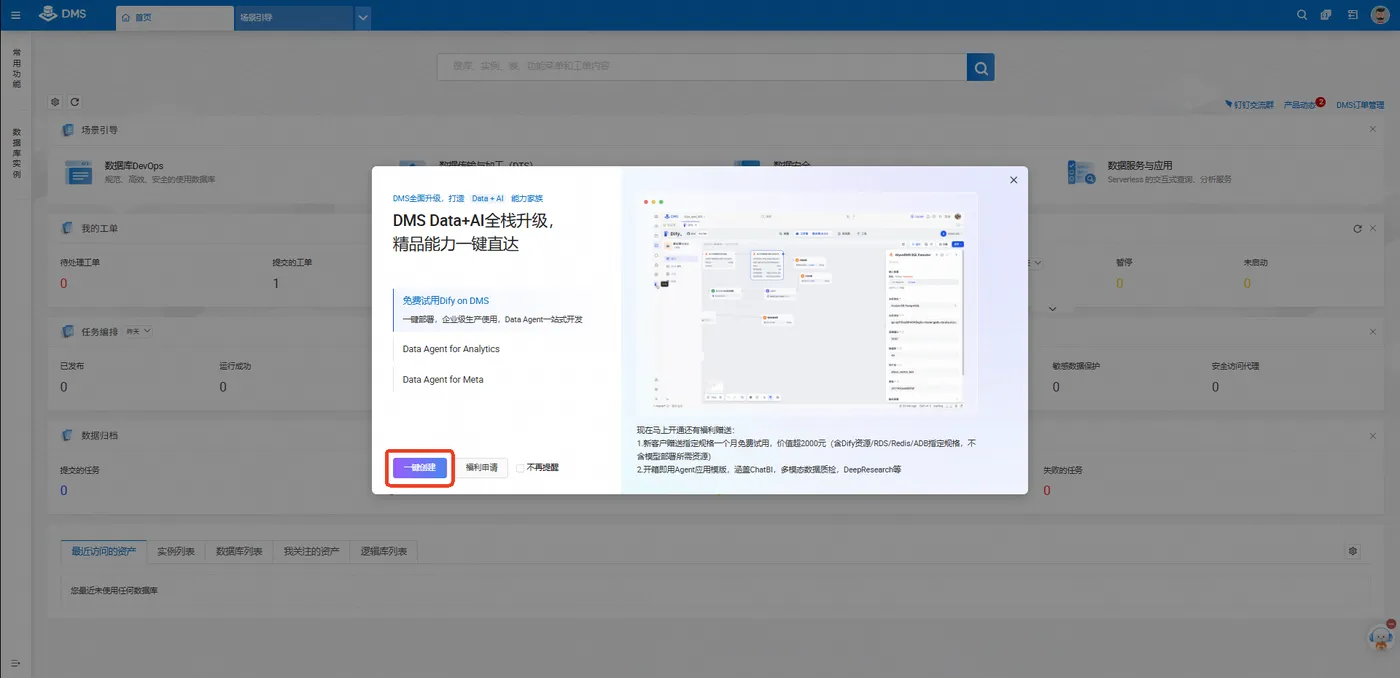1400x678 pixels.
Task: Click the 福利申请 button in dialog
Action: 482,468
